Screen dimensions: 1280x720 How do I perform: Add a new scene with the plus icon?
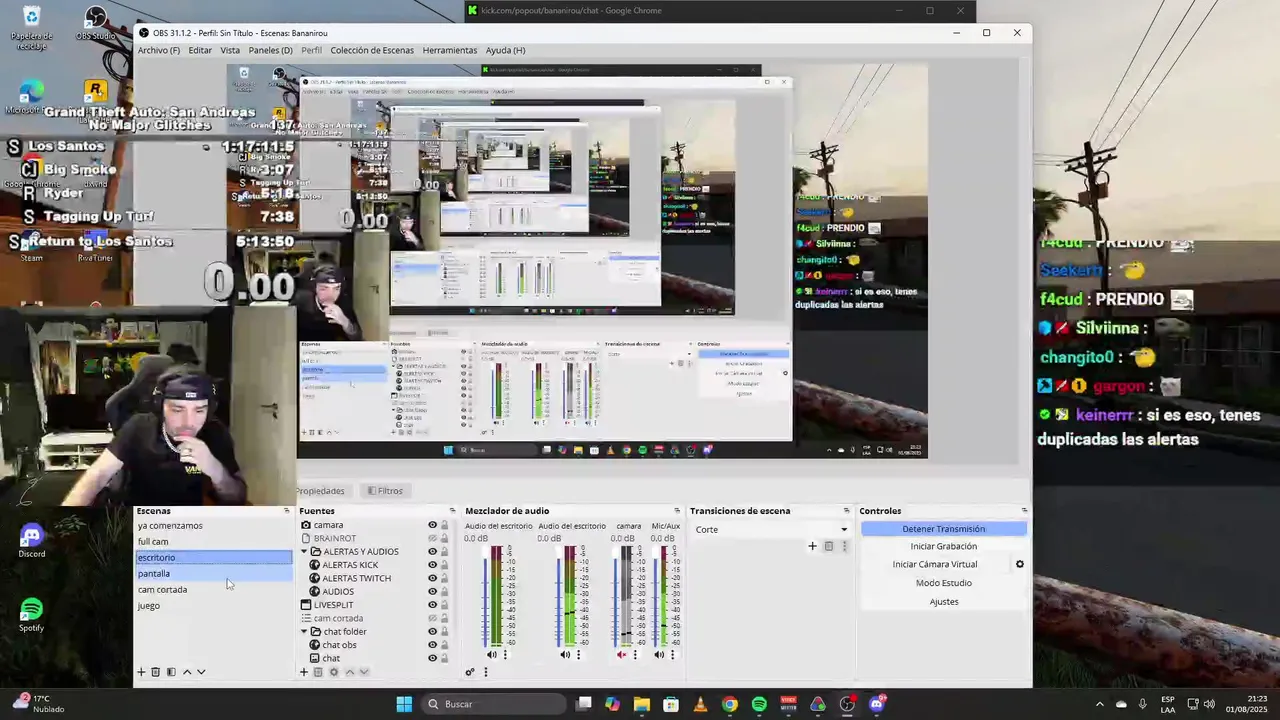[x=141, y=672]
